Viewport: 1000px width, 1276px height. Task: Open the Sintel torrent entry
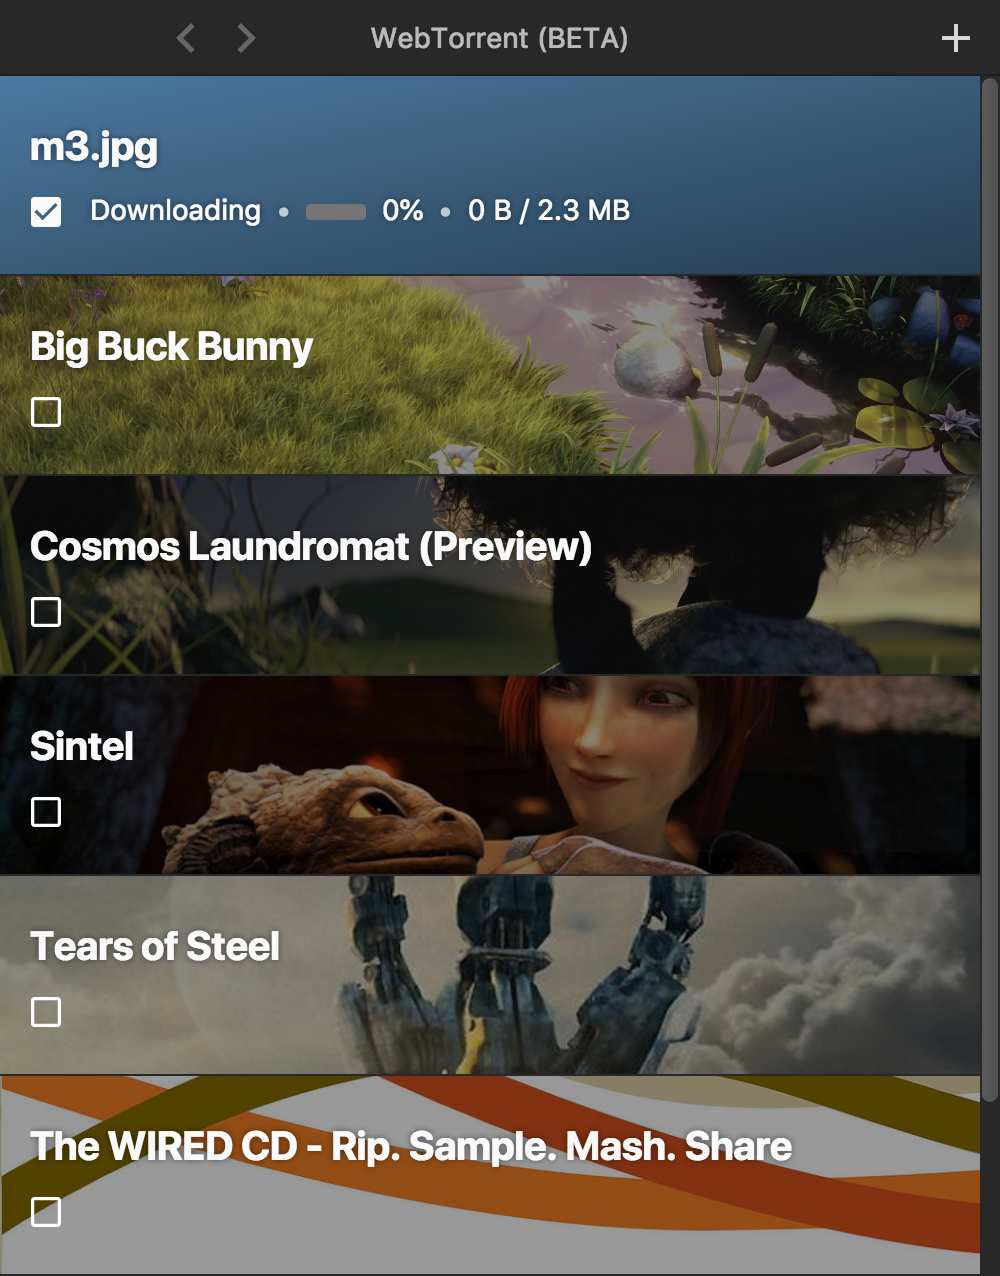[x=490, y=775]
